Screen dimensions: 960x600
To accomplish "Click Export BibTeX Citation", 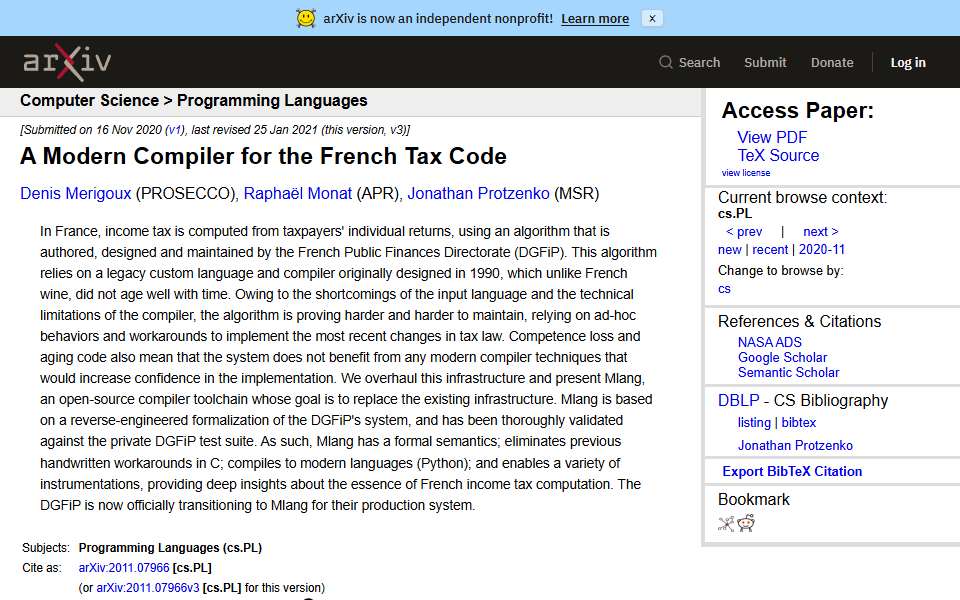I will coord(792,471).
